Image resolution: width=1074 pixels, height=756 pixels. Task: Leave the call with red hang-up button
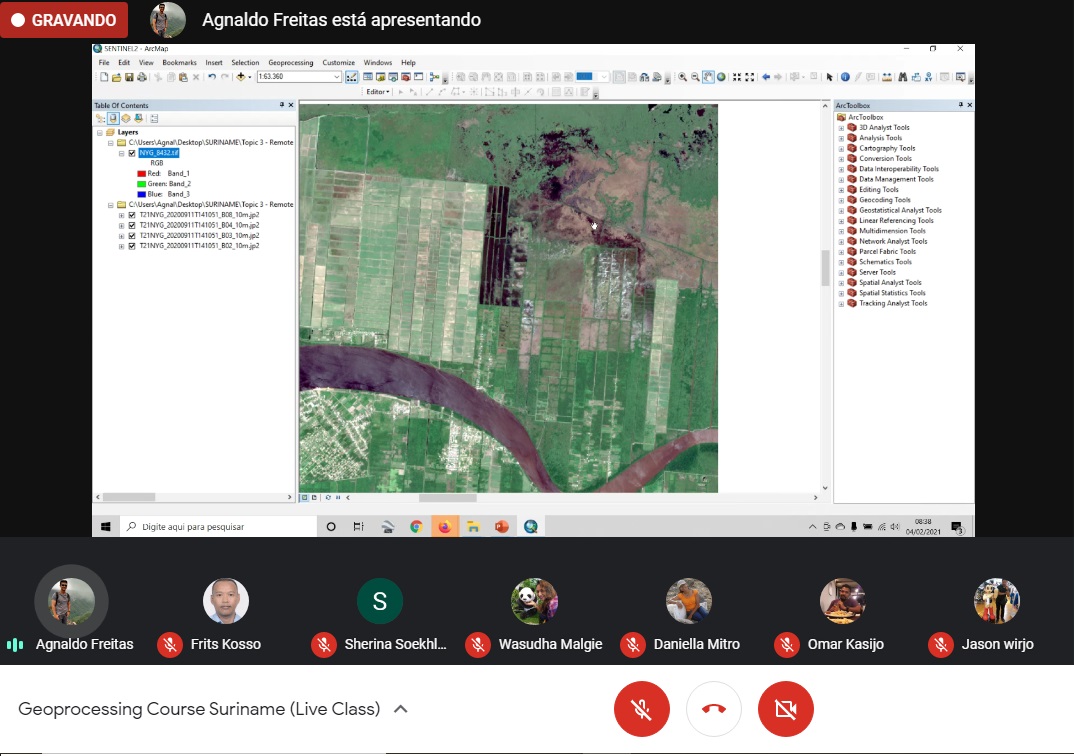(x=713, y=709)
